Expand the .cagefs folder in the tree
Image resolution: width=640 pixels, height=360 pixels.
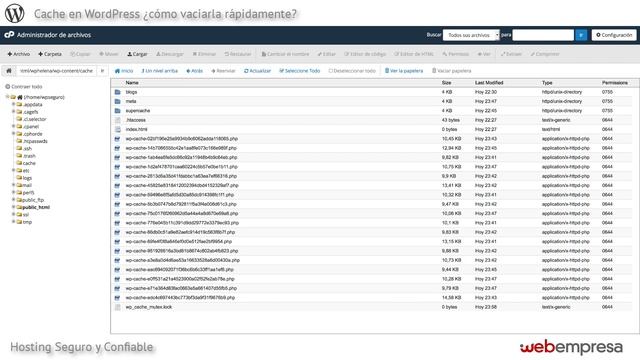pos(13,111)
